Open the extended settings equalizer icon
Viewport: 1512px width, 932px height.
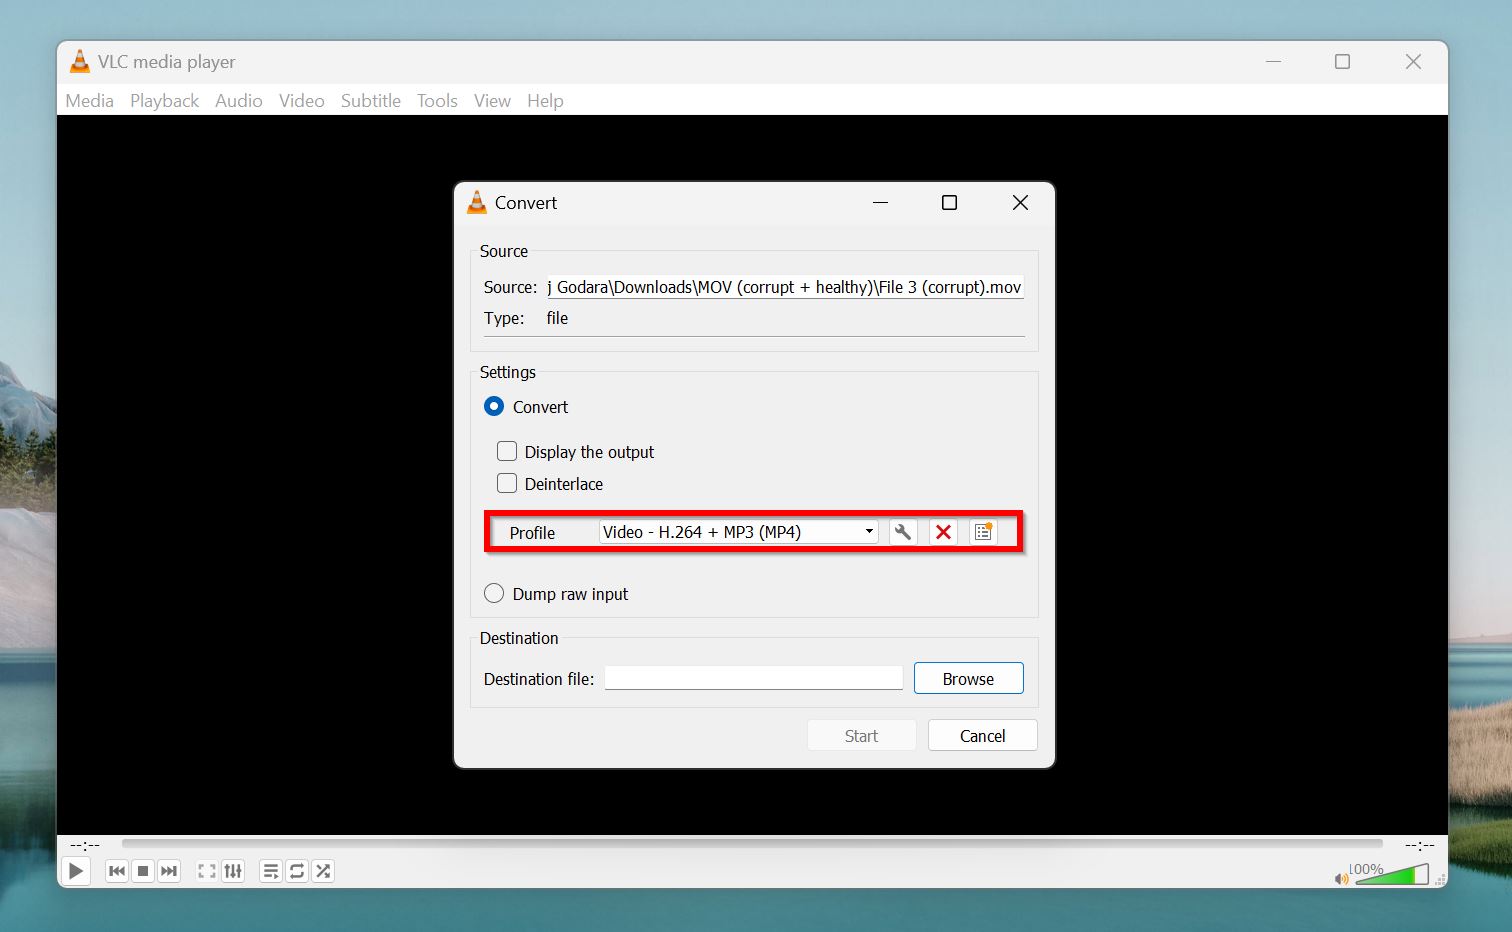233,871
